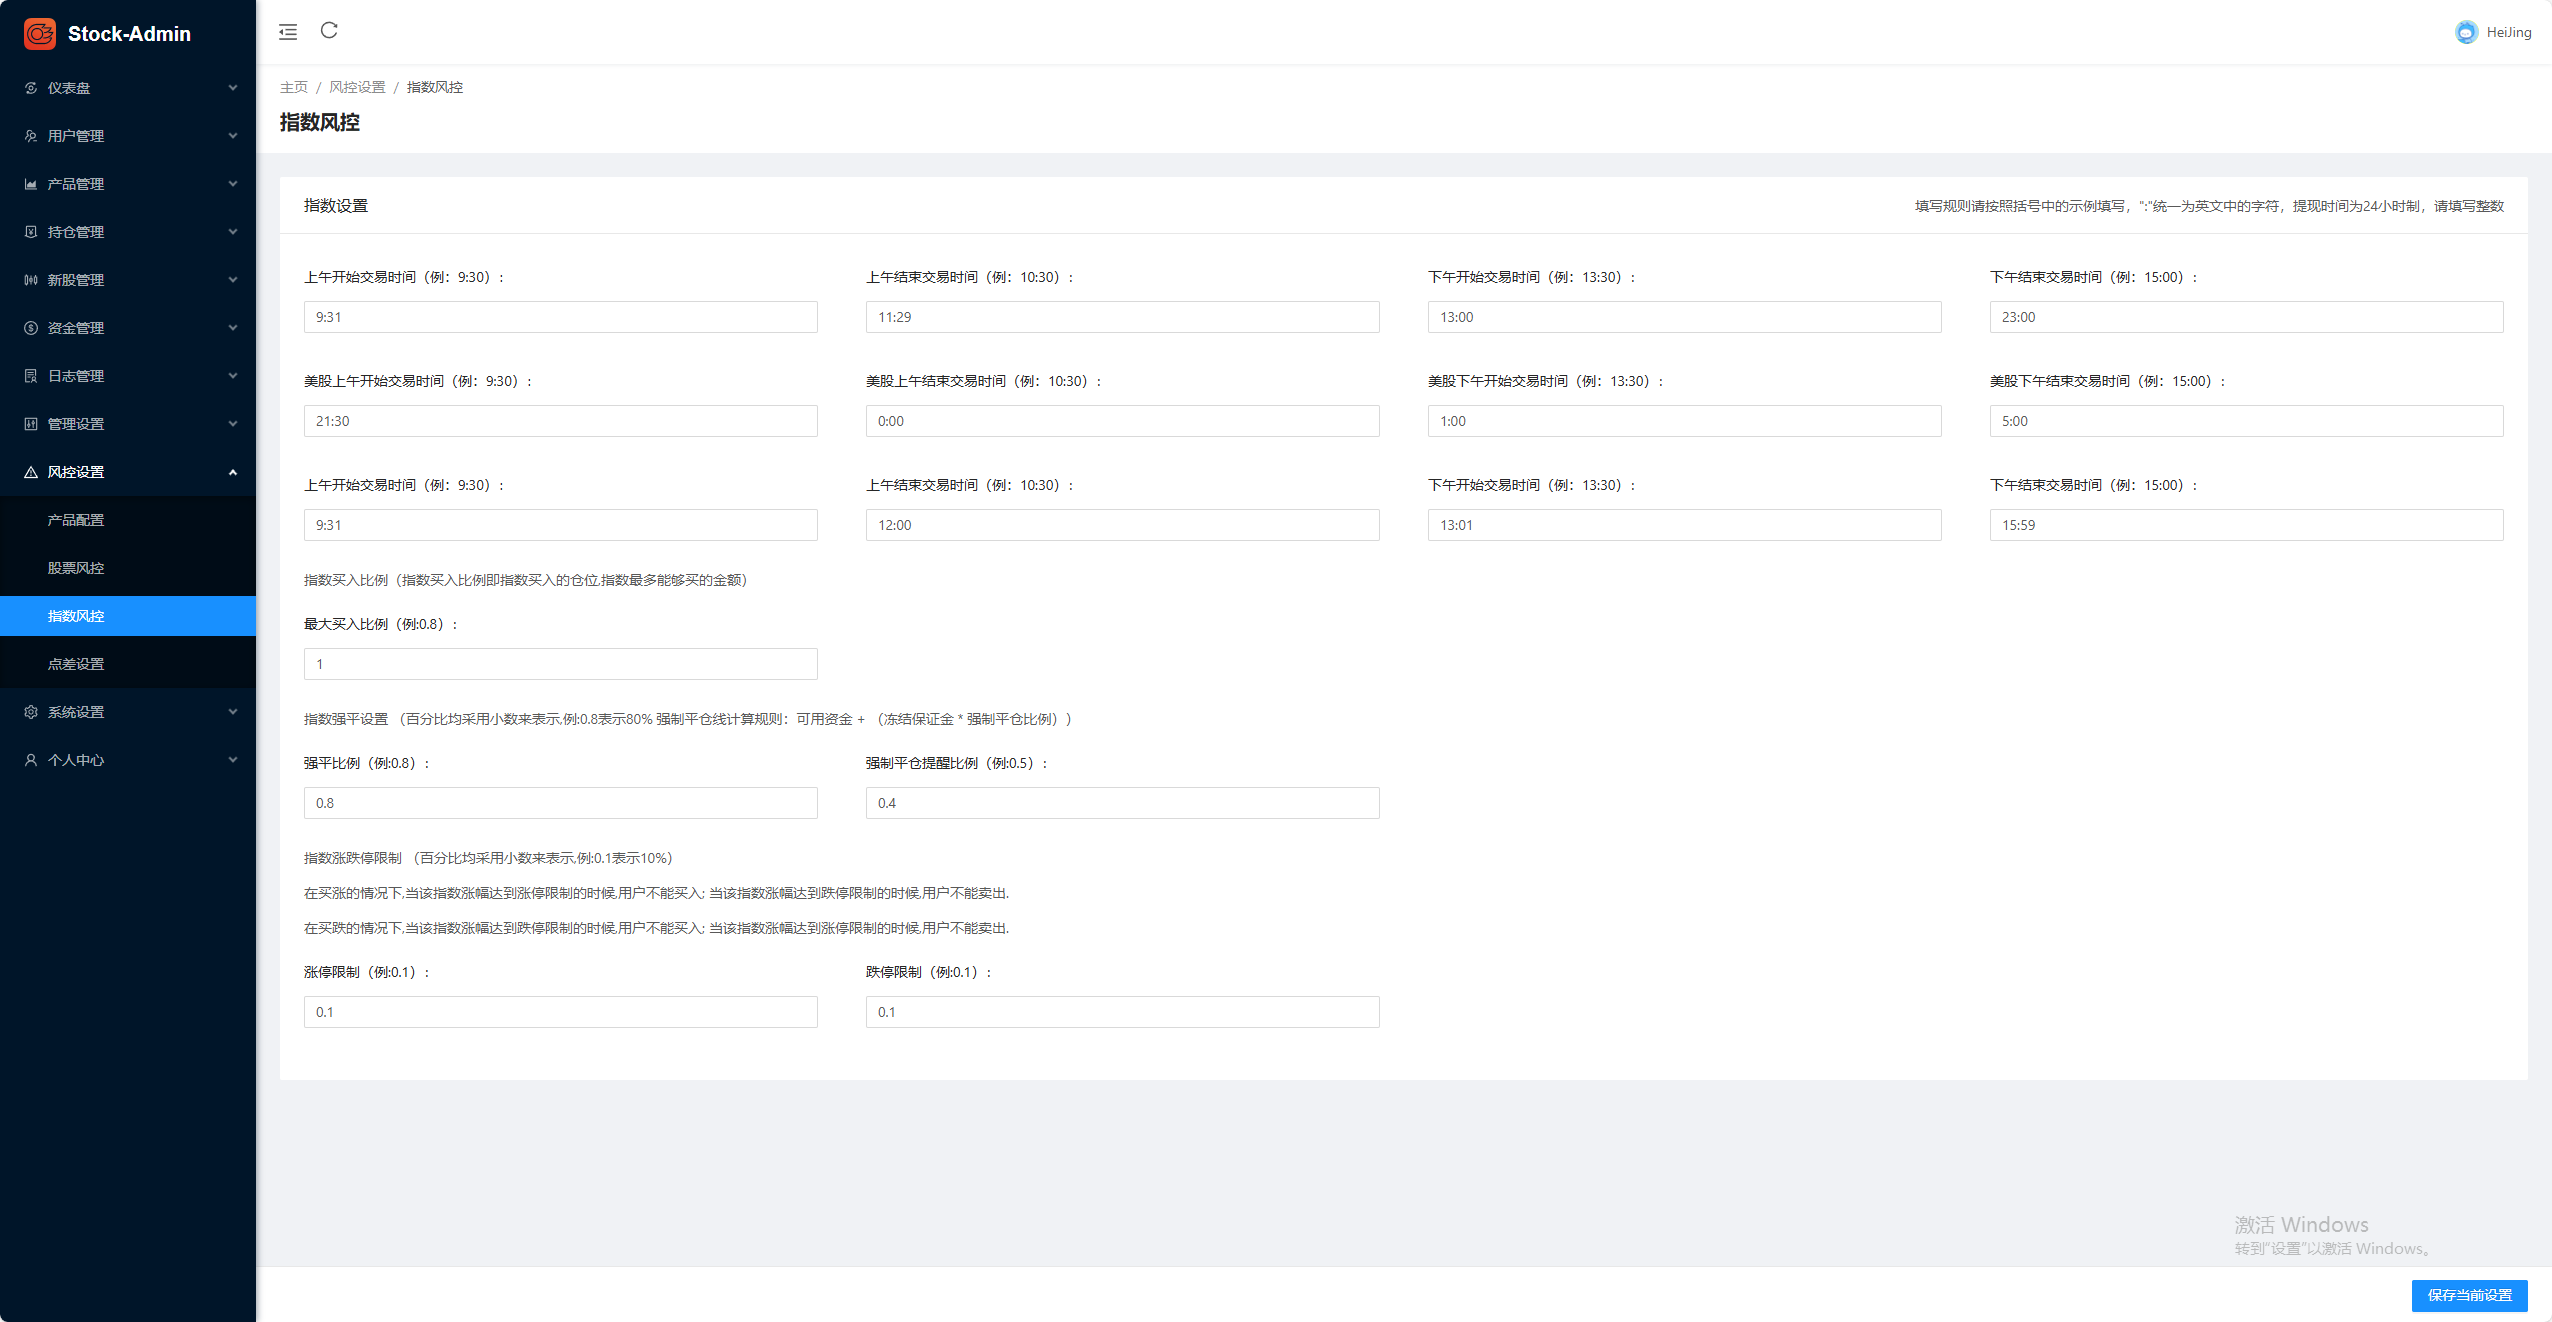Click the refresh page icon
The width and height of the screenshot is (2552, 1322).
point(329,31)
